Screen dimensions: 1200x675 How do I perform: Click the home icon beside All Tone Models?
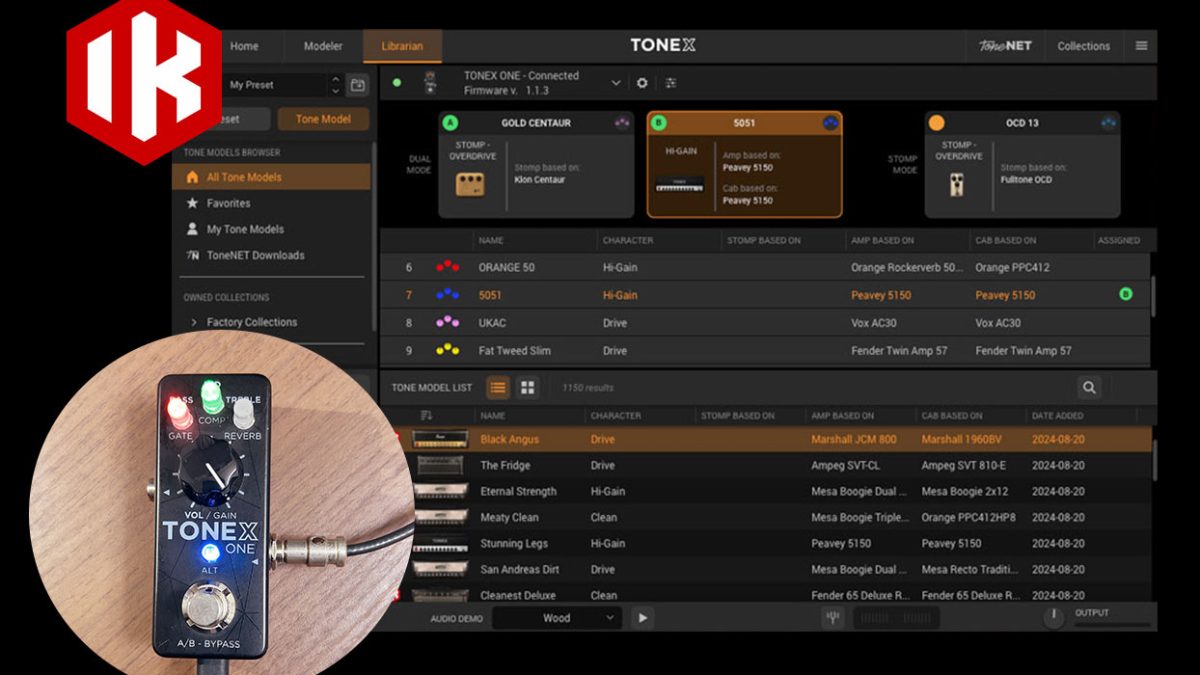click(192, 177)
